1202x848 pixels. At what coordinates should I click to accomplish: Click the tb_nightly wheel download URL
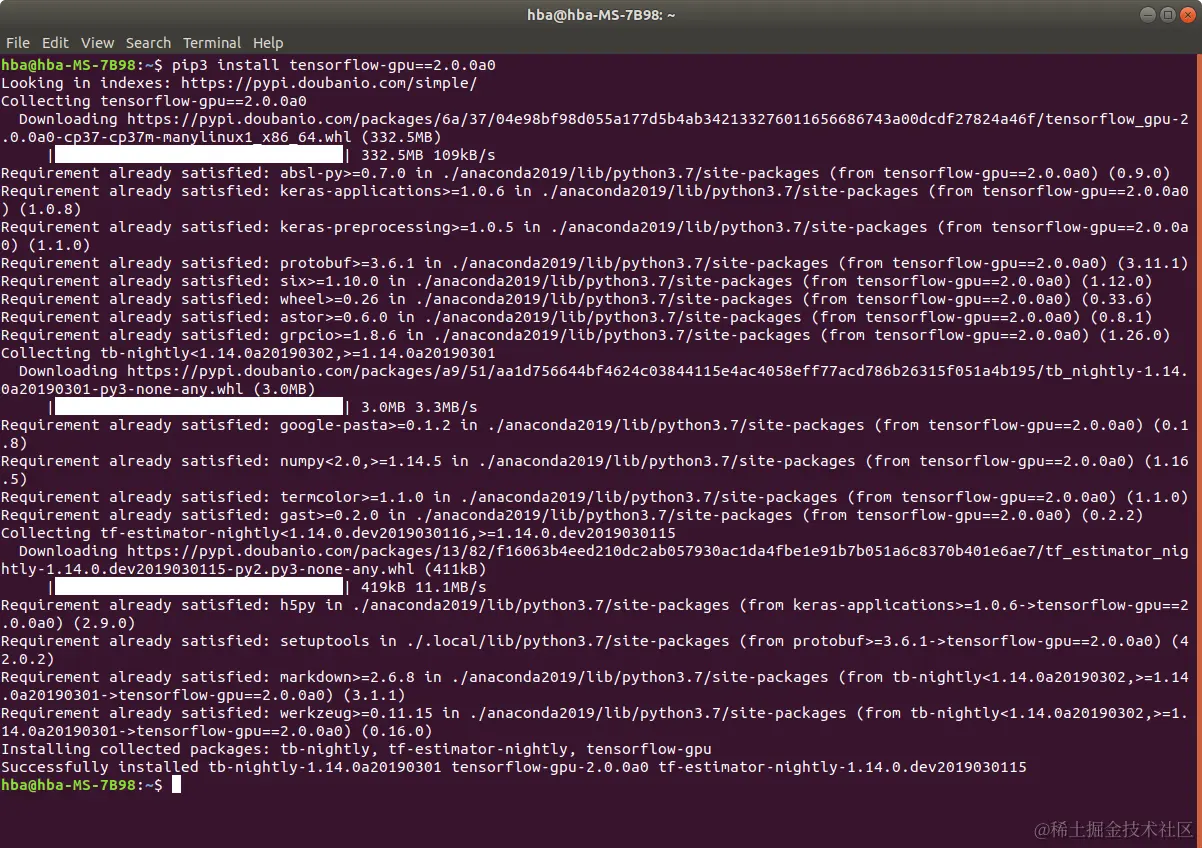595,380
